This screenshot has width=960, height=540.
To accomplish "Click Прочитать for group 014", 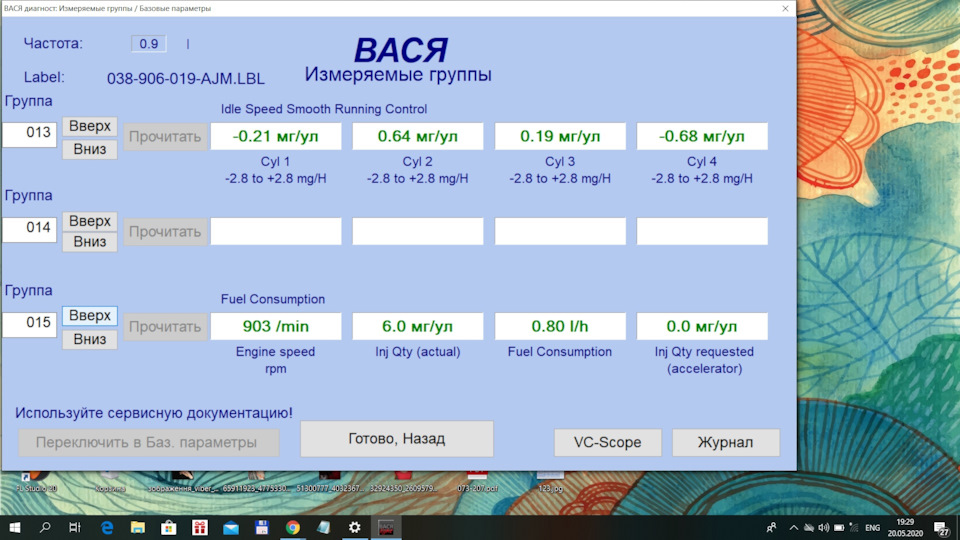I will coord(165,231).
